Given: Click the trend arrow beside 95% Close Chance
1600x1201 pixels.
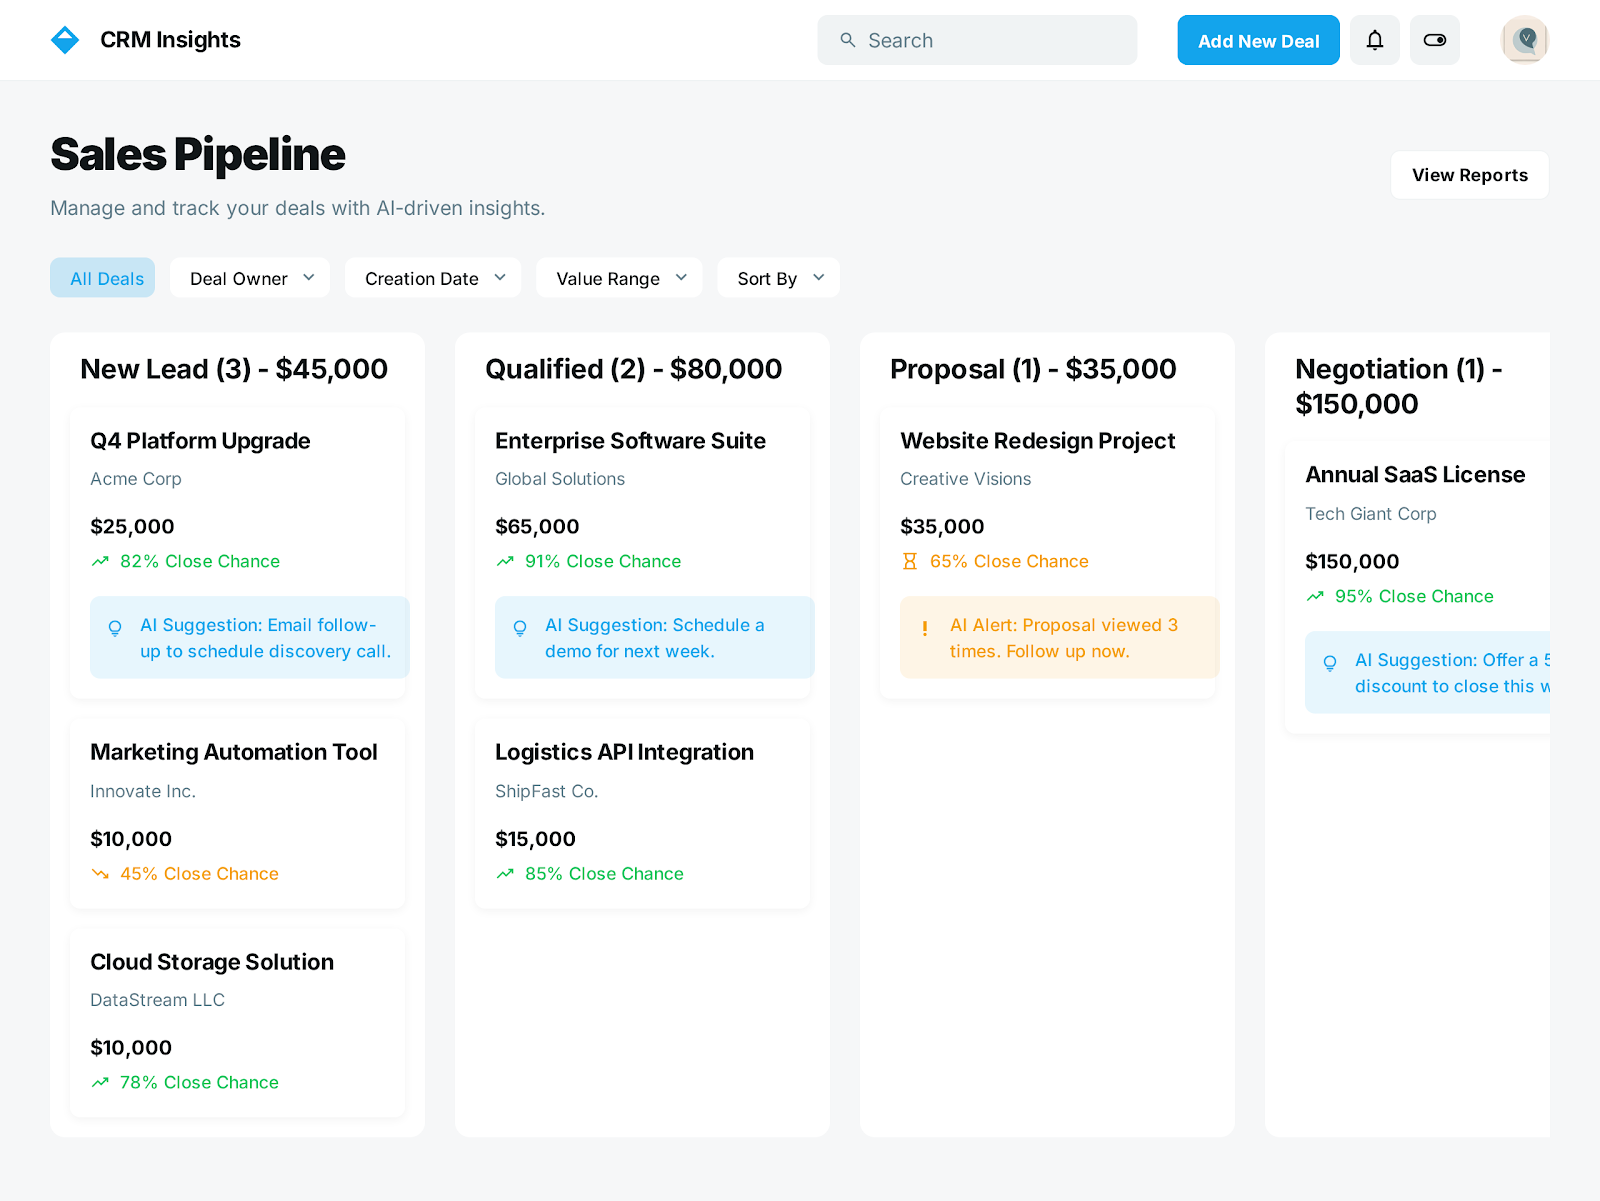Looking at the screenshot, I should [1314, 596].
